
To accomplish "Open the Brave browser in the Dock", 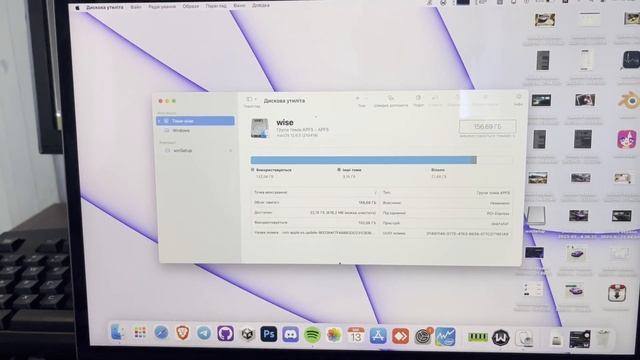I will (x=182, y=333).
